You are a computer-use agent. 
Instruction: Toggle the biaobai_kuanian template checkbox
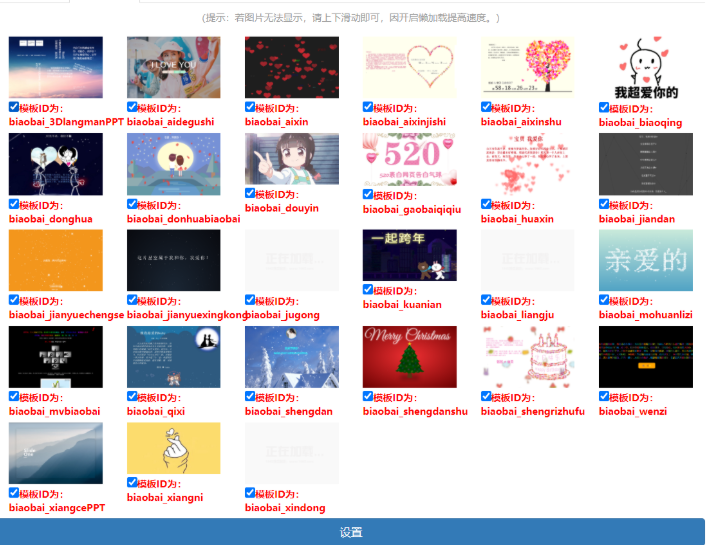click(368, 290)
